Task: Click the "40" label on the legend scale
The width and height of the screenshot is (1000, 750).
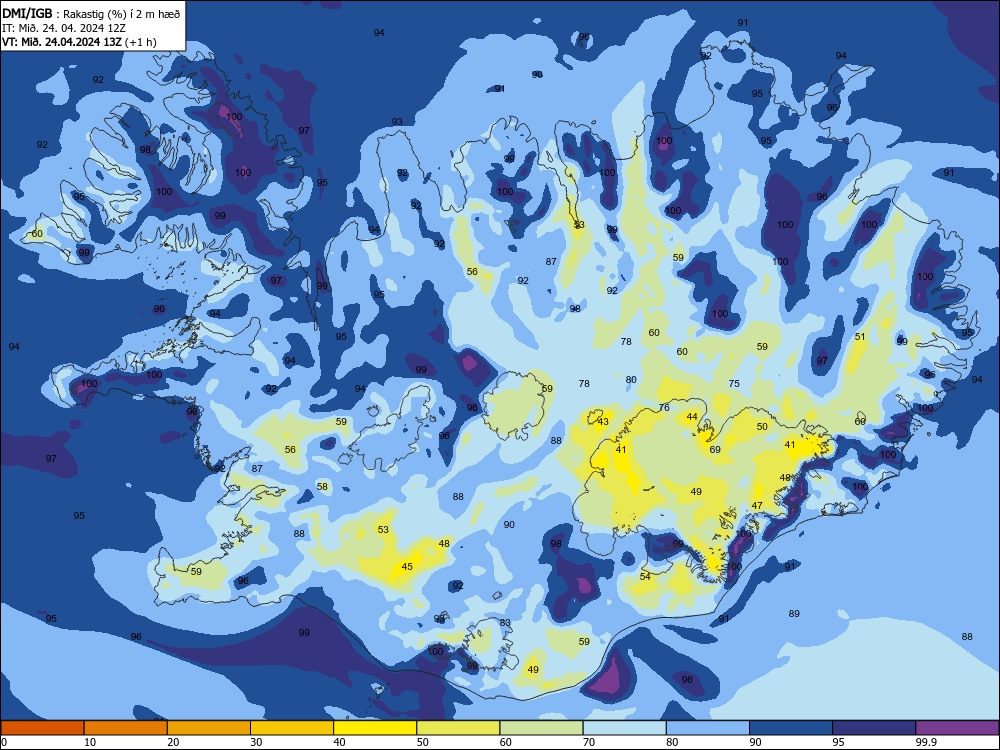Action: 340,742
